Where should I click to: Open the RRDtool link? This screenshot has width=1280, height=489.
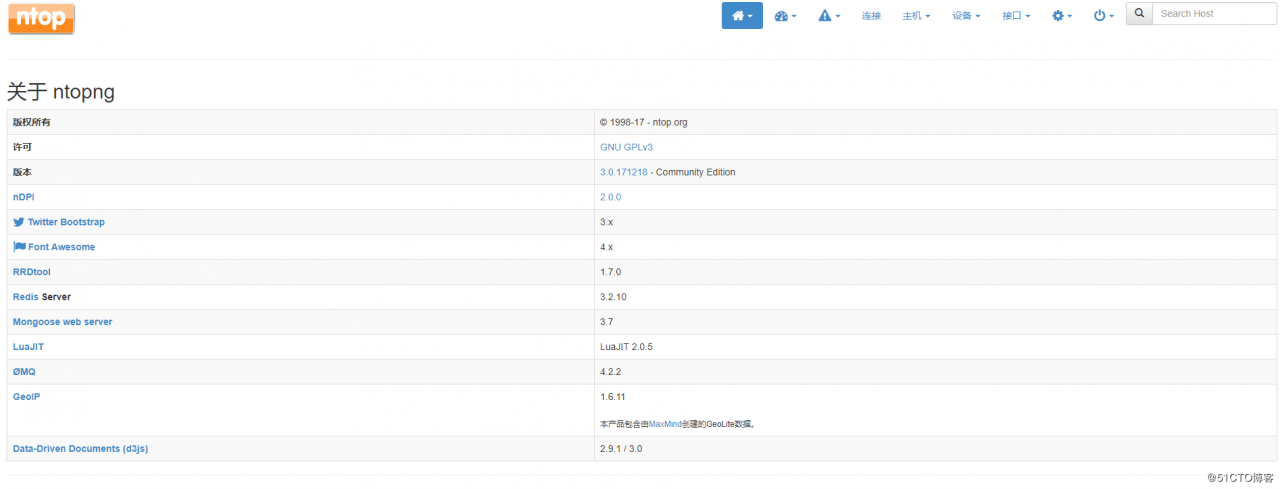coord(32,272)
